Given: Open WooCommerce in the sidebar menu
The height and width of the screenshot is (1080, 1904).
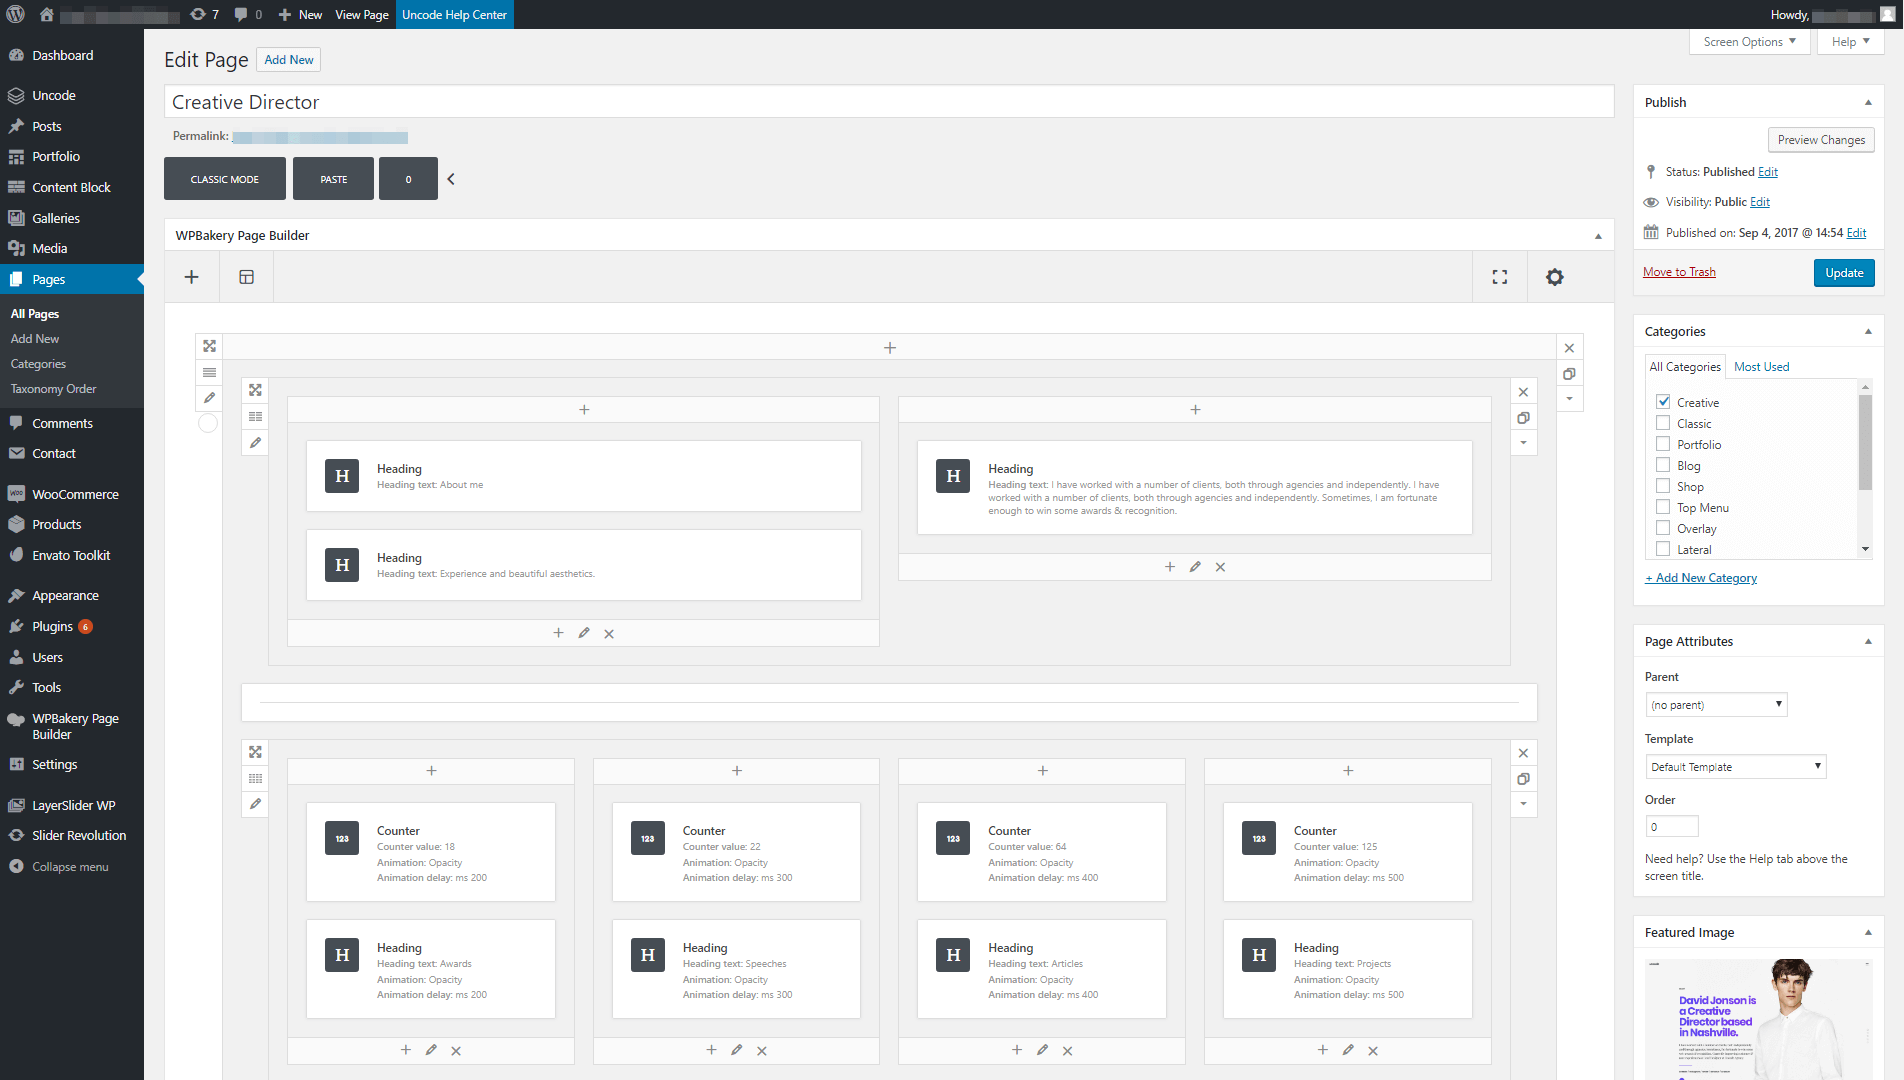Looking at the screenshot, I should click(75, 494).
